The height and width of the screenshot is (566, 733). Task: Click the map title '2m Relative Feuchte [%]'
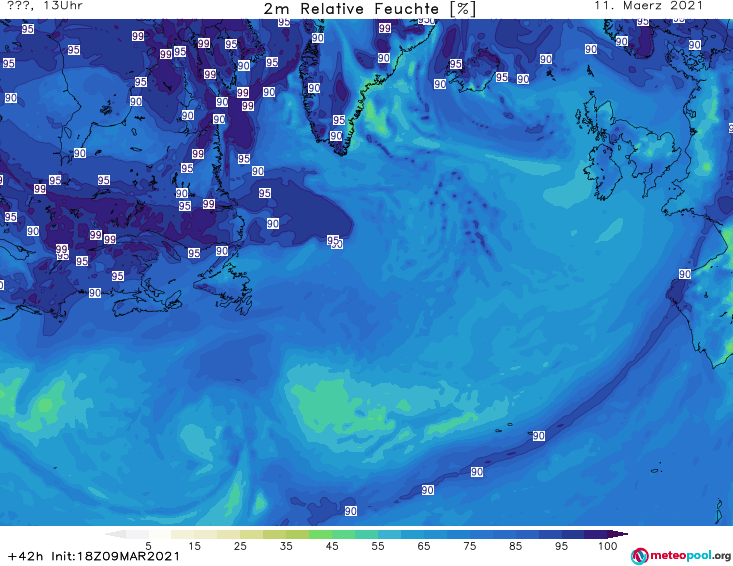coord(370,9)
